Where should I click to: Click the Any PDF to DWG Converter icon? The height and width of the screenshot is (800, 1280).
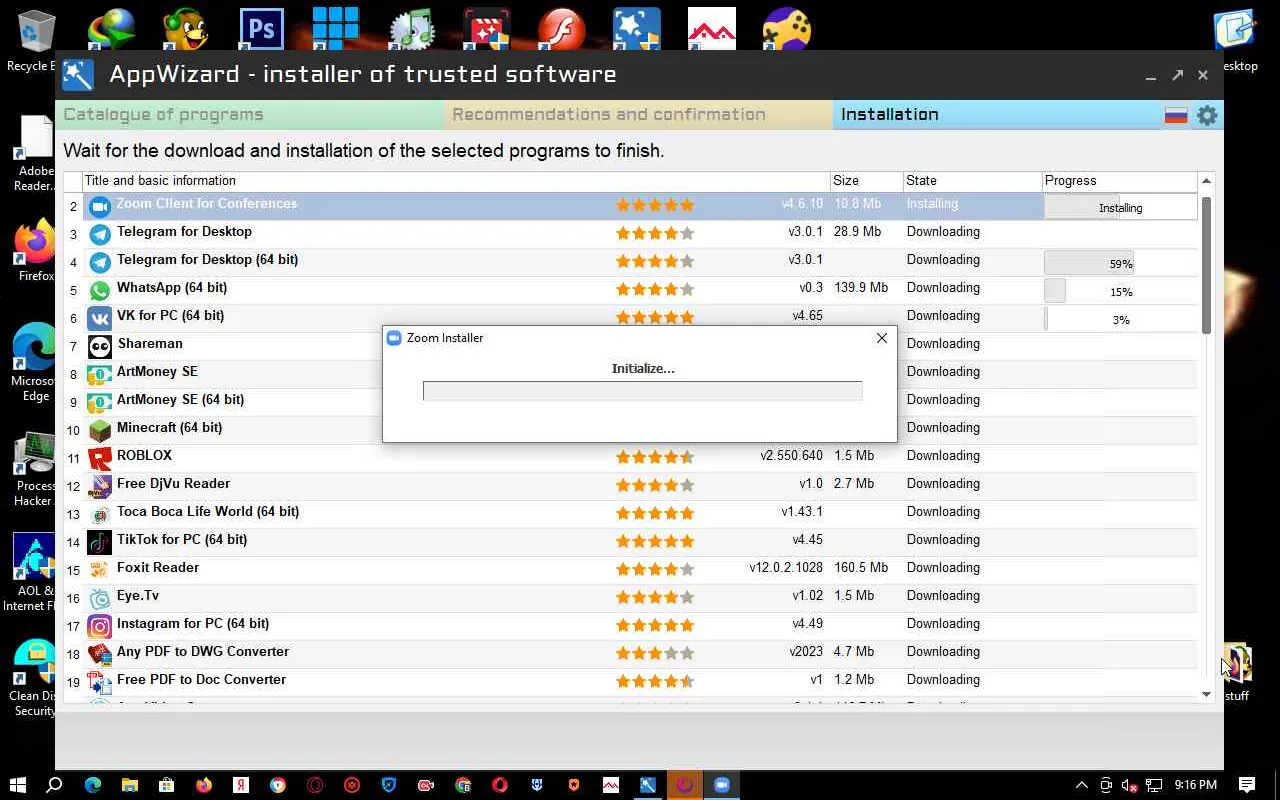pos(99,655)
